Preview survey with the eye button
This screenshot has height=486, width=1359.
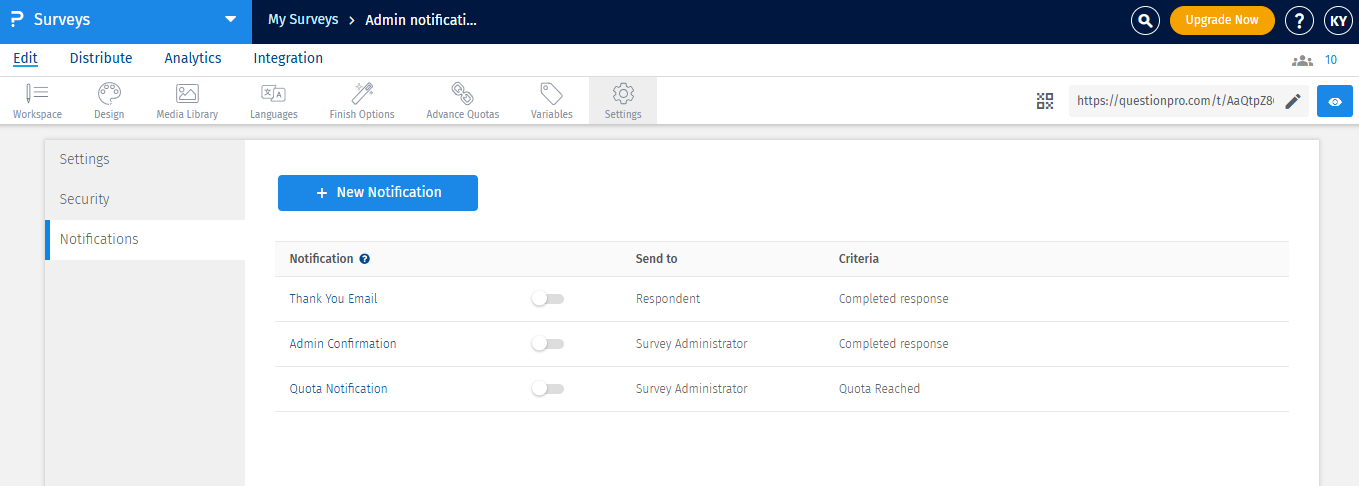1335,101
